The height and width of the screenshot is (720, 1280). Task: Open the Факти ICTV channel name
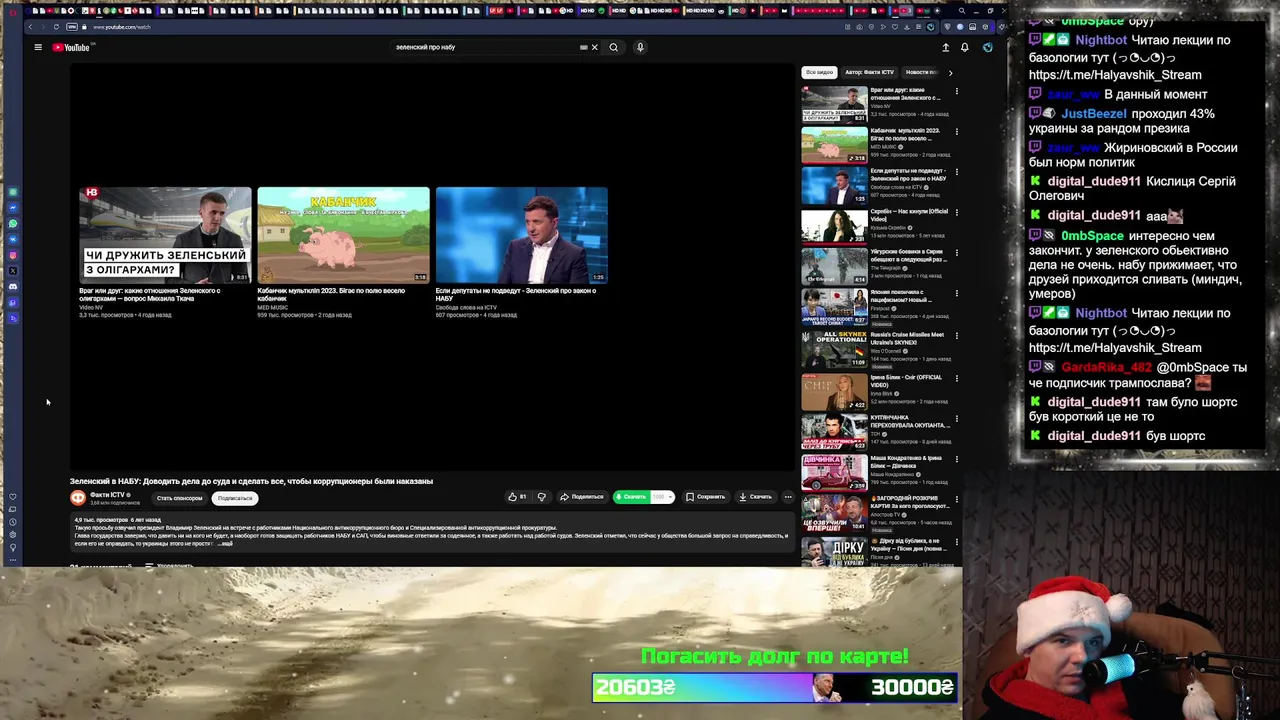point(107,495)
